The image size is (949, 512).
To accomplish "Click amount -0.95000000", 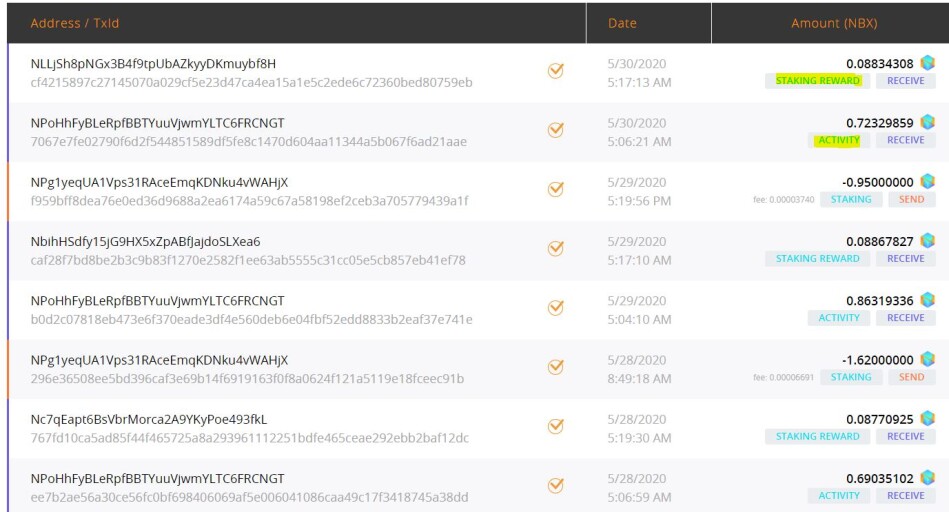I will [878, 182].
